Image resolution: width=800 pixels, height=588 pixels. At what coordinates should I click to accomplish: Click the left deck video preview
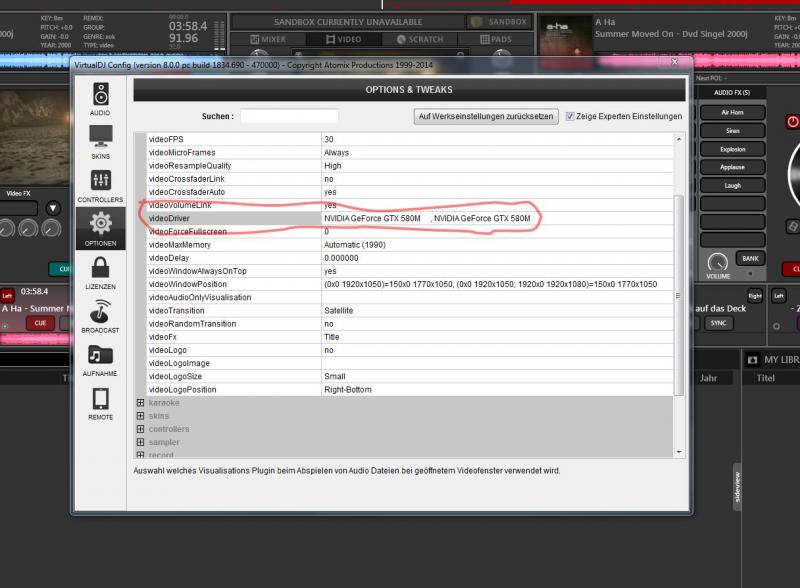click(x=35, y=138)
